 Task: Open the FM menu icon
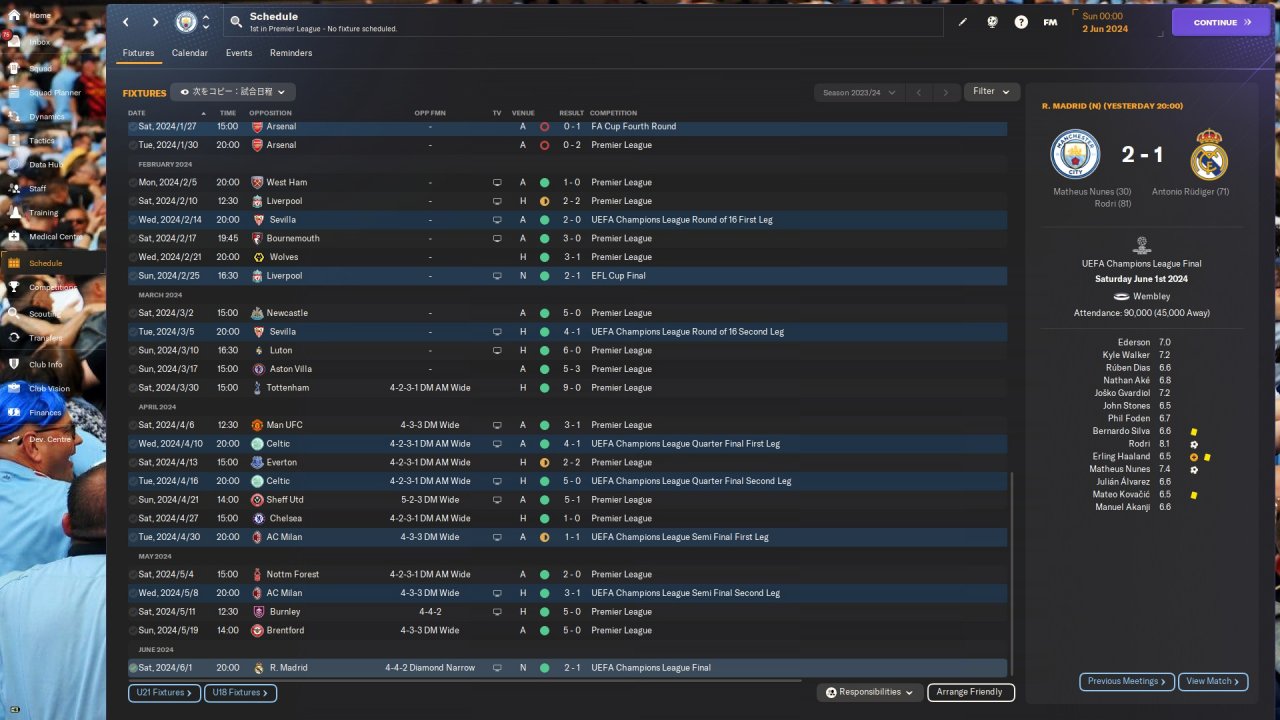pyautogui.click(x=1050, y=22)
